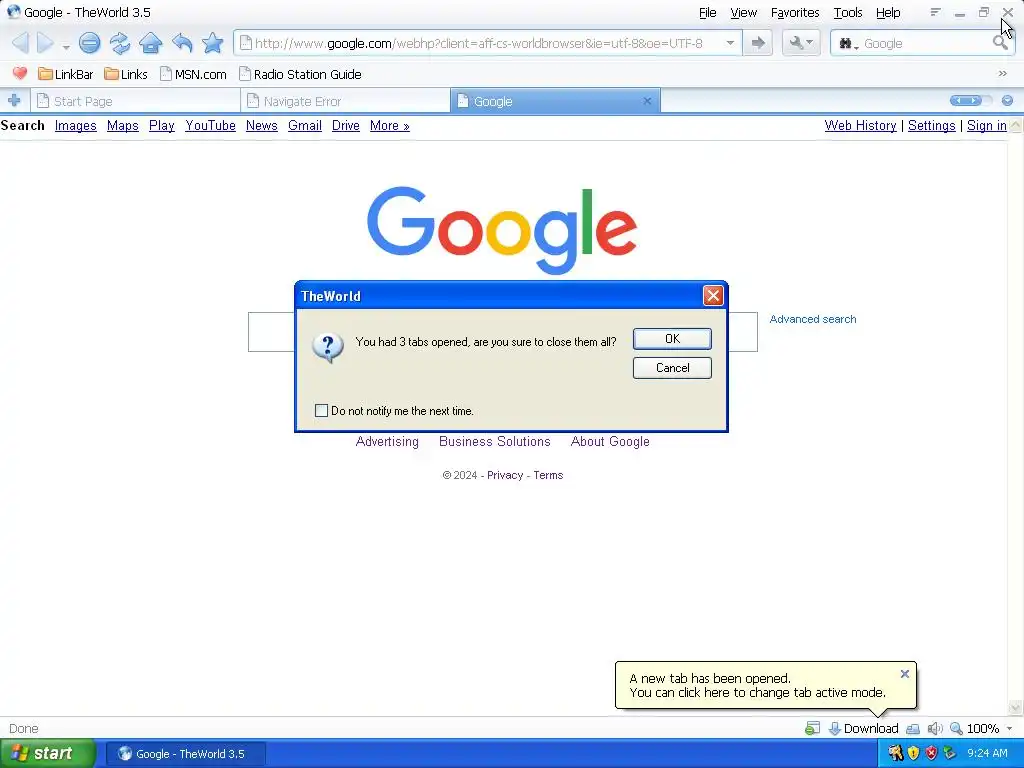Image resolution: width=1024 pixels, height=768 pixels.
Task: Click the Sign in link
Action: 986,125
